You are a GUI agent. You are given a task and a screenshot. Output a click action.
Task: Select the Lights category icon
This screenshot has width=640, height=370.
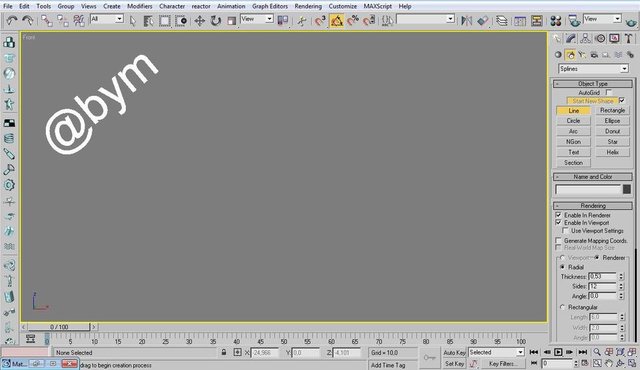click(x=582, y=55)
